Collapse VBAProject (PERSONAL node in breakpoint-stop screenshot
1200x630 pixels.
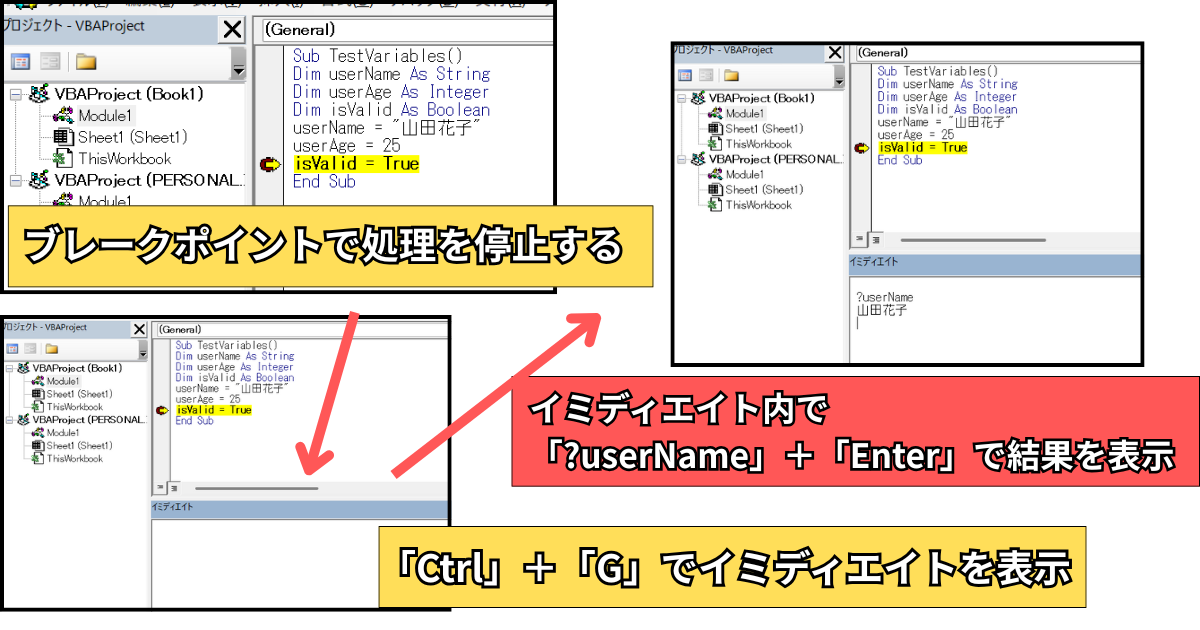(15, 180)
